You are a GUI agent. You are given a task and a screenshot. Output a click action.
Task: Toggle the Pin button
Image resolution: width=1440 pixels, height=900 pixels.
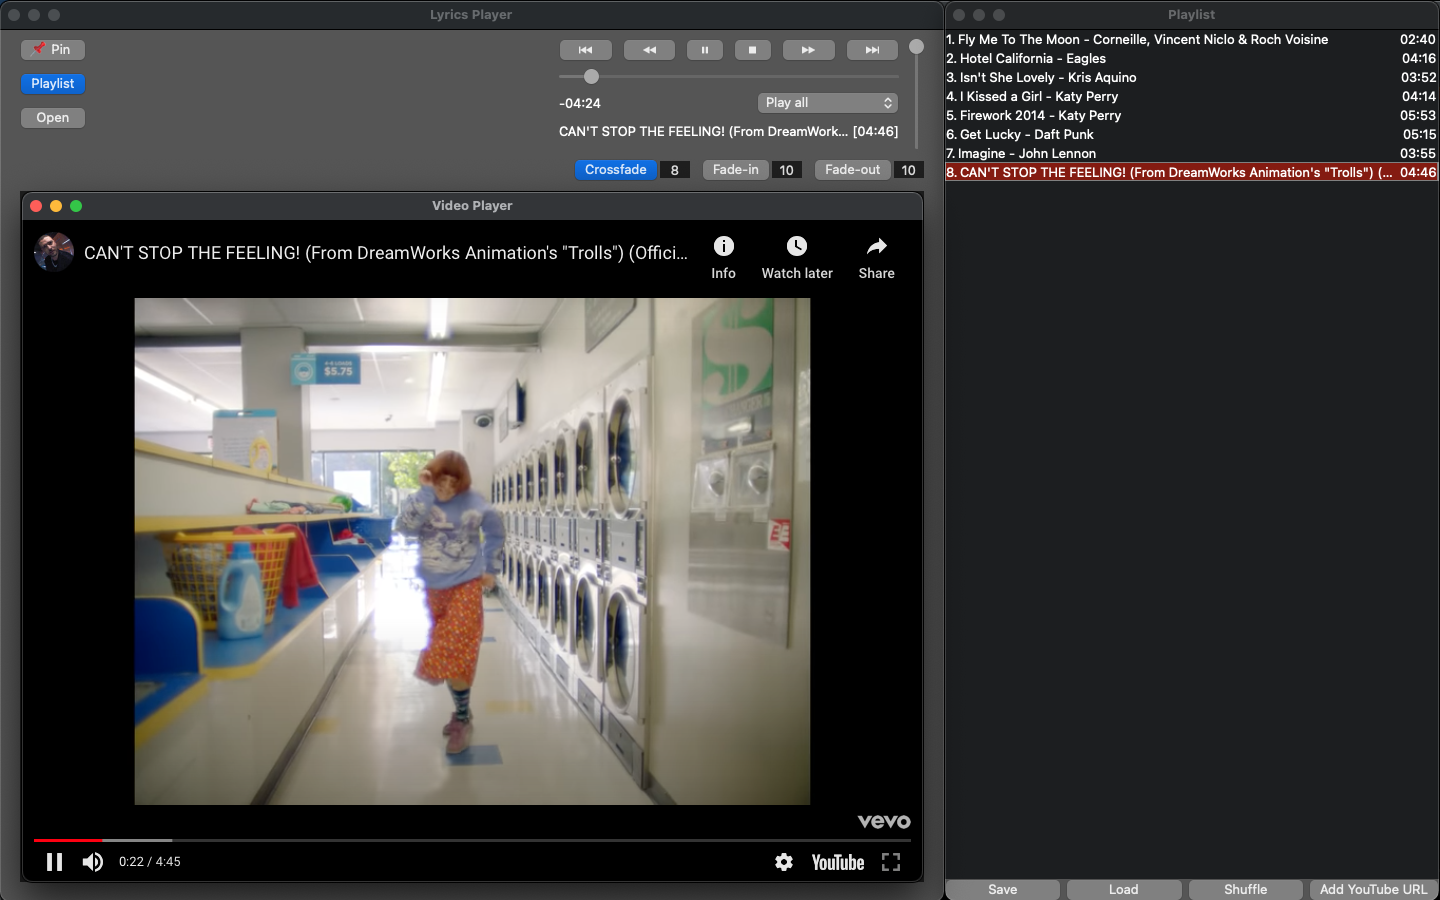coord(53,50)
